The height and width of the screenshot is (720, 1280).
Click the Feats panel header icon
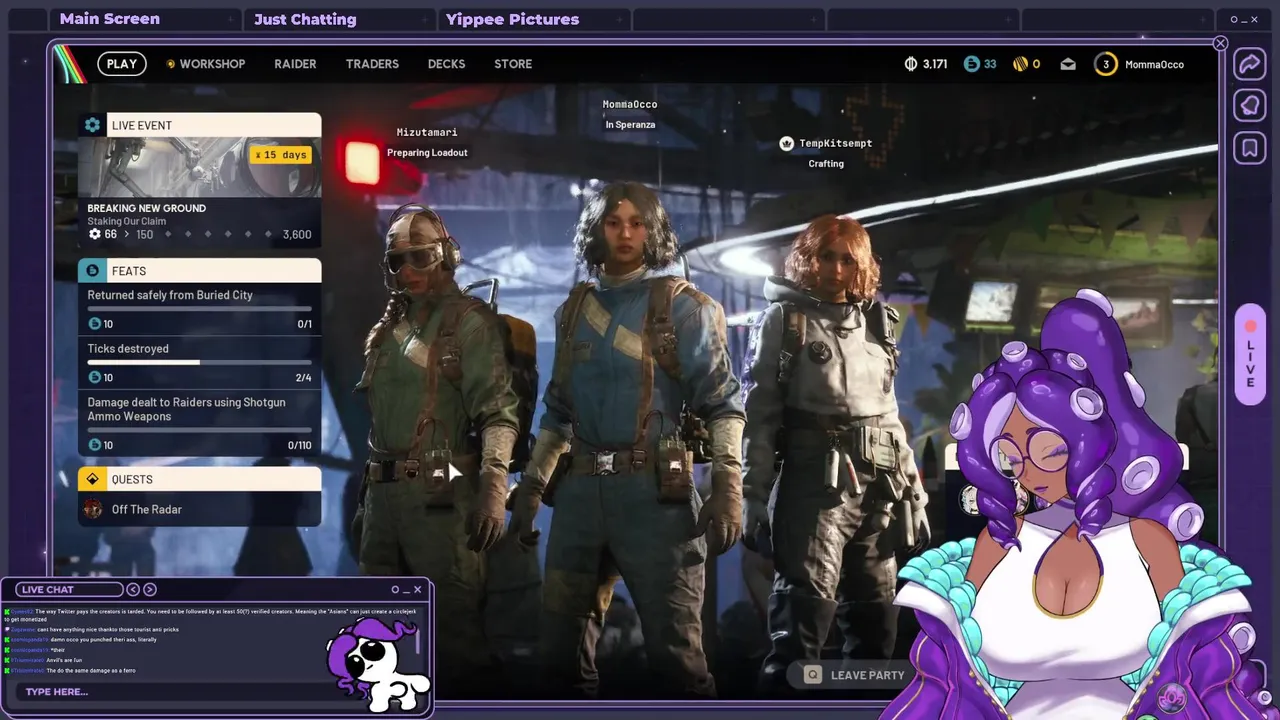(x=93, y=271)
